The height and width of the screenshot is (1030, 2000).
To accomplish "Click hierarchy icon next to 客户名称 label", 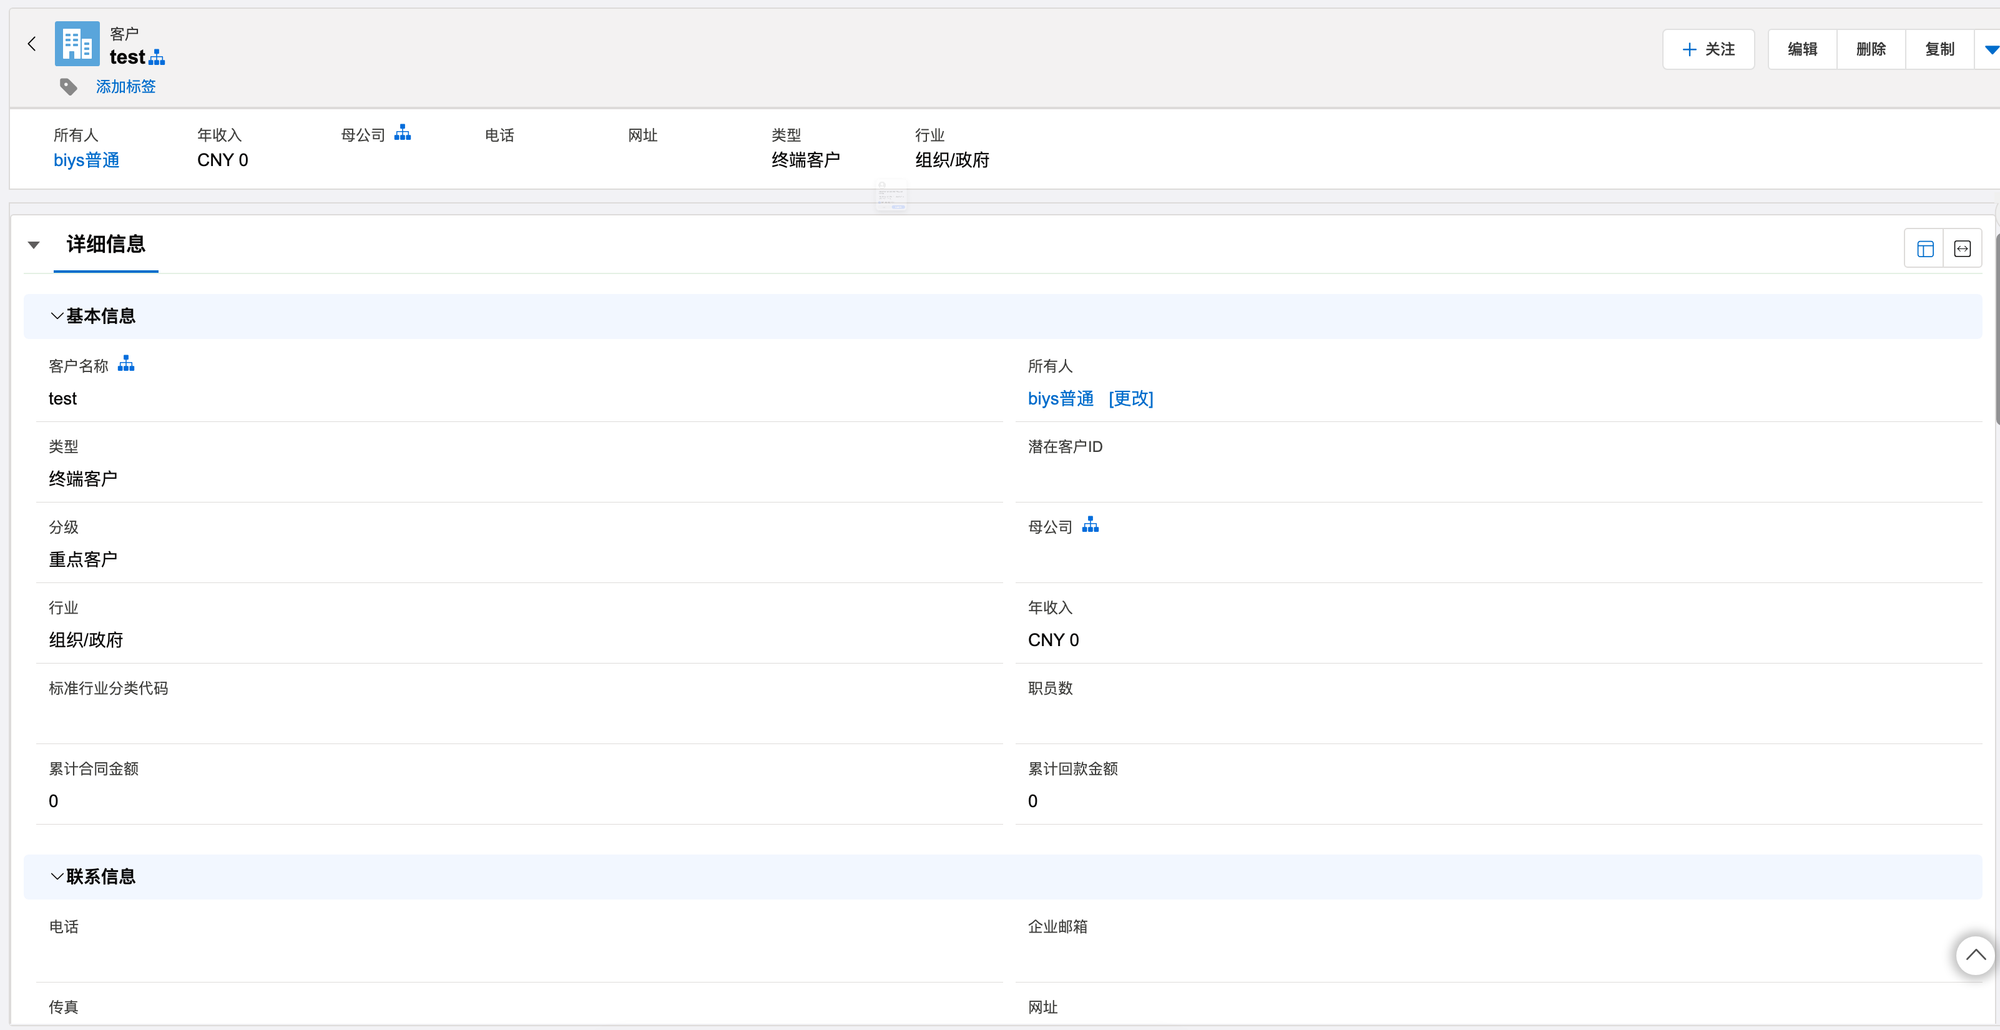I will click(x=126, y=364).
